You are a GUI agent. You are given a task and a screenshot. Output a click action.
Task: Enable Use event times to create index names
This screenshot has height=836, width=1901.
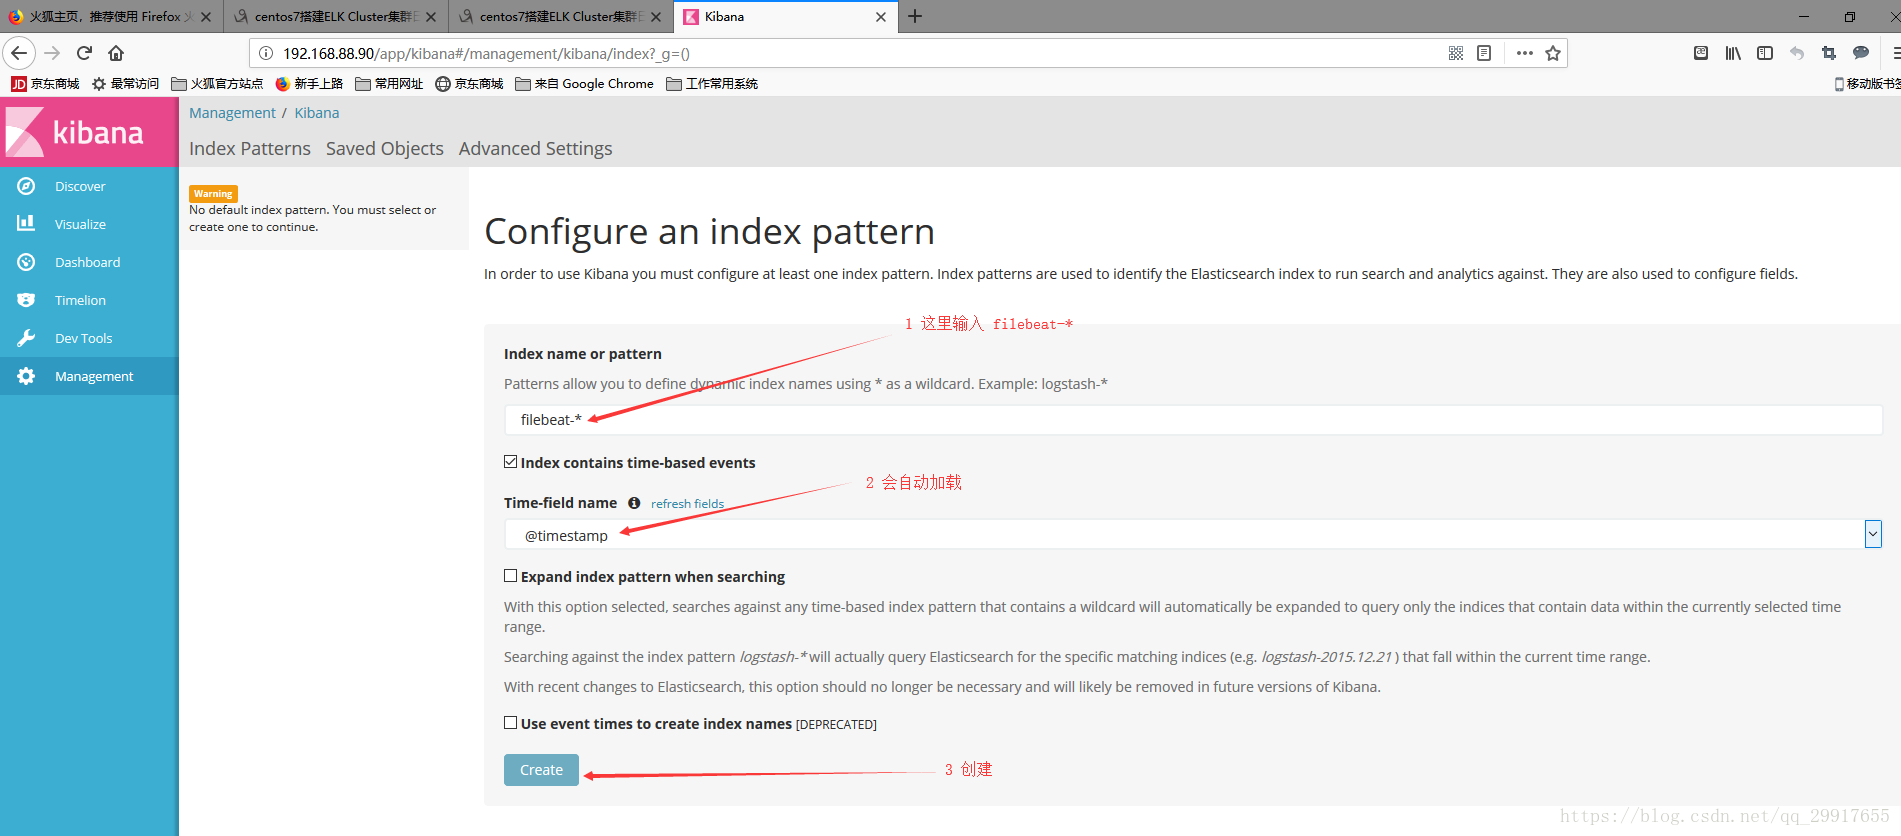point(510,722)
